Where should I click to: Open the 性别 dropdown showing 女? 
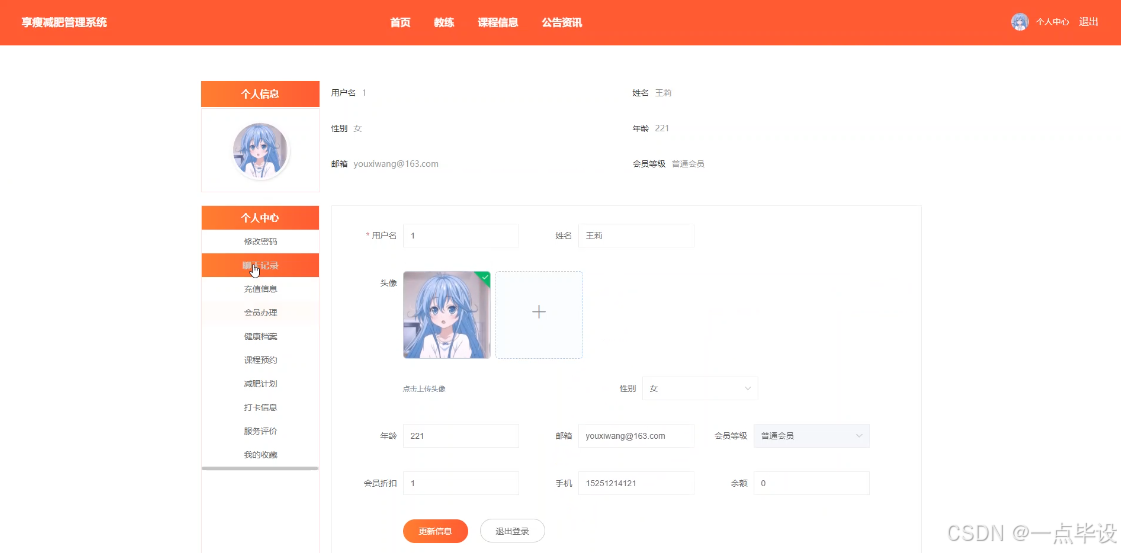tap(700, 388)
